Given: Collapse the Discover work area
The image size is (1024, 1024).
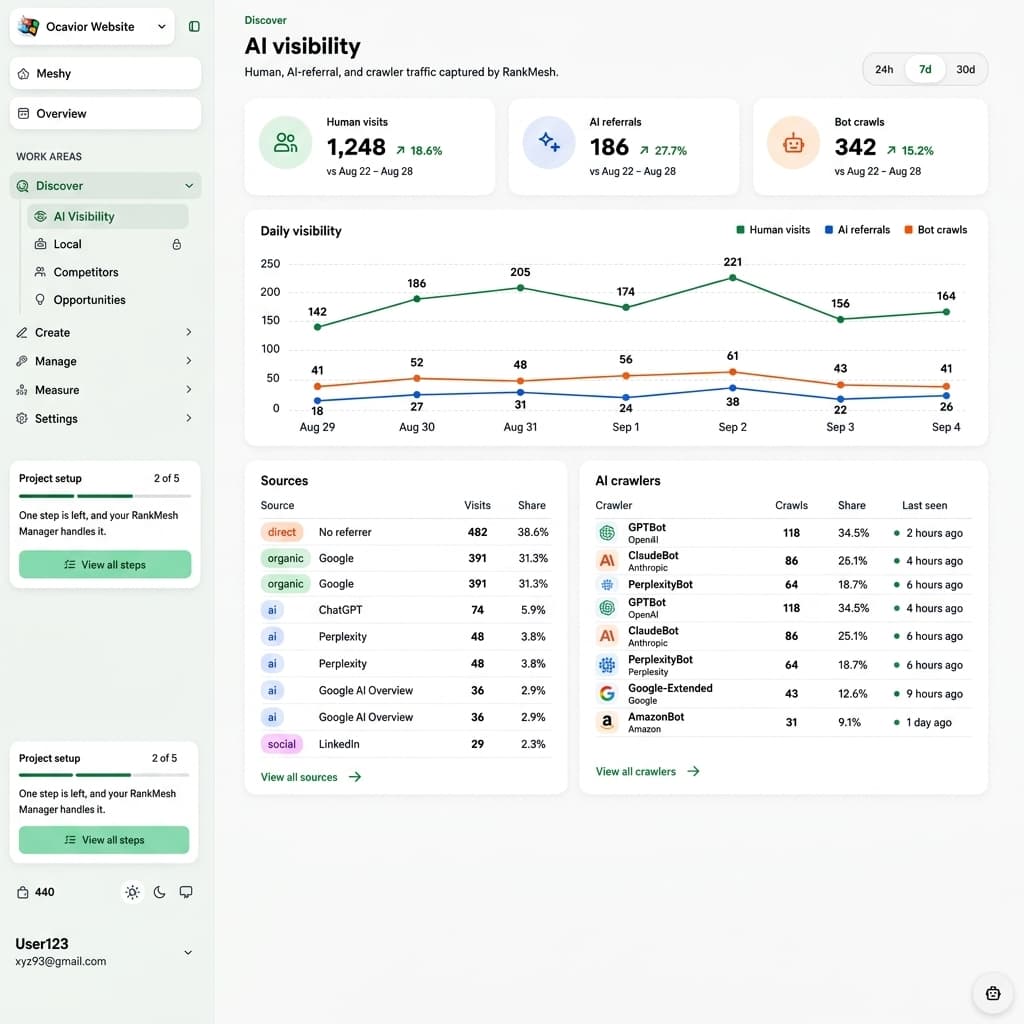Looking at the screenshot, I should point(105,185).
